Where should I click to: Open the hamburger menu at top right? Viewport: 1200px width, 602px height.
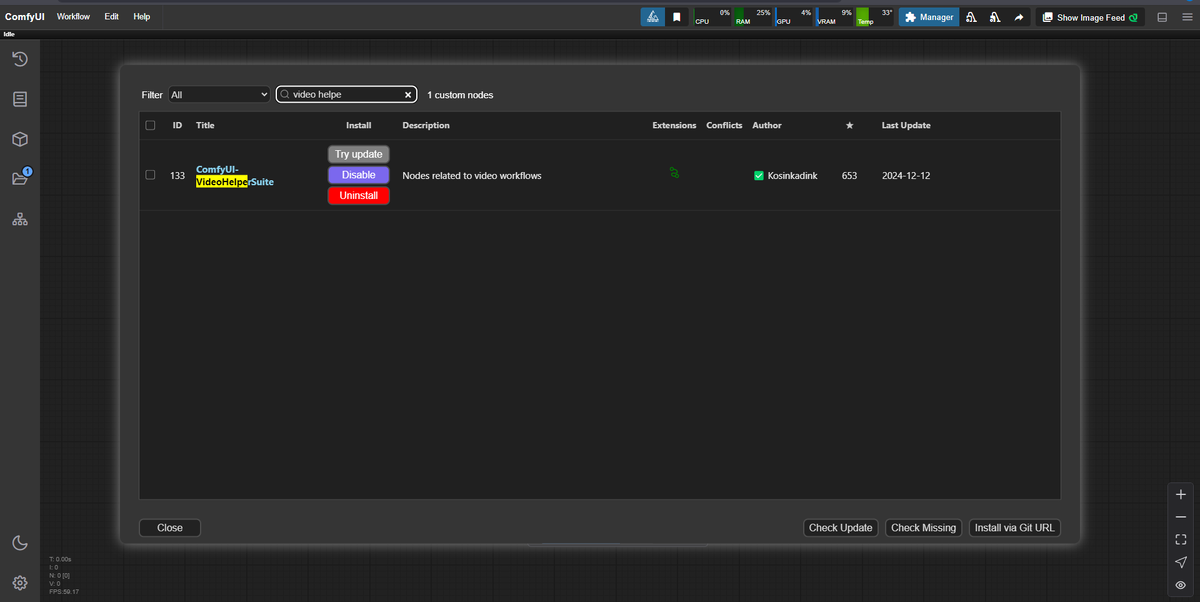click(1186, 17)
